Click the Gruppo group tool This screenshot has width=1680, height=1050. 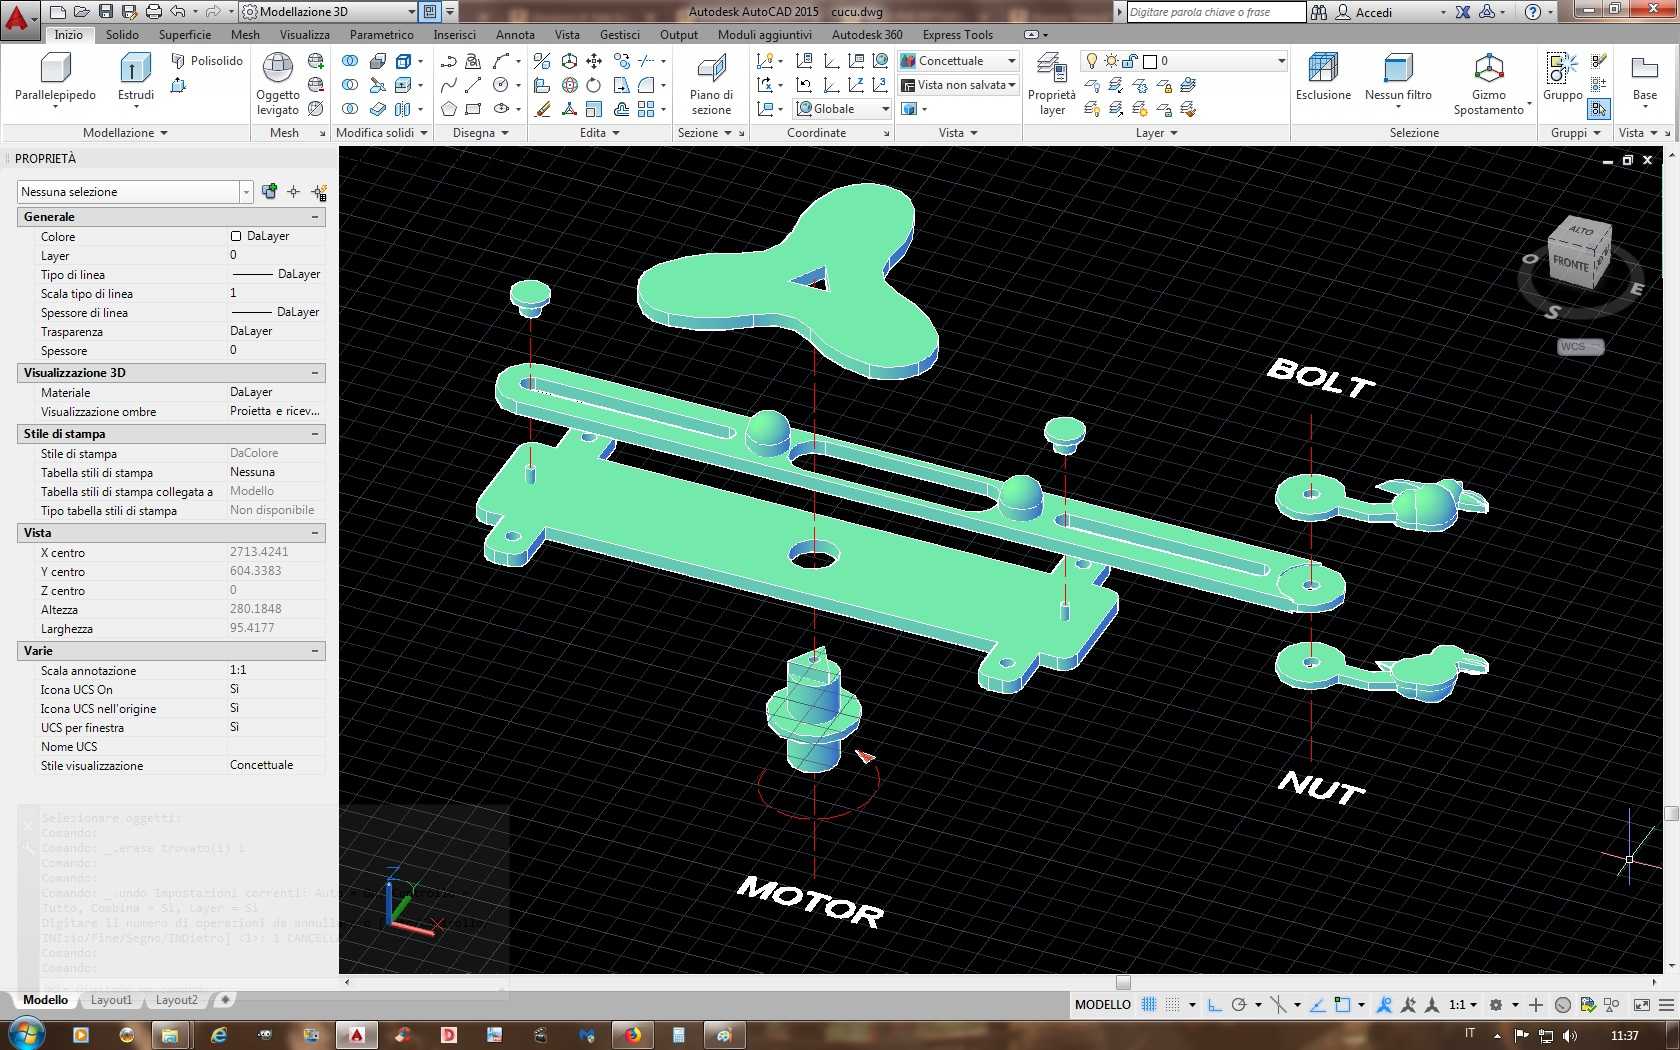pos(1562,78)
